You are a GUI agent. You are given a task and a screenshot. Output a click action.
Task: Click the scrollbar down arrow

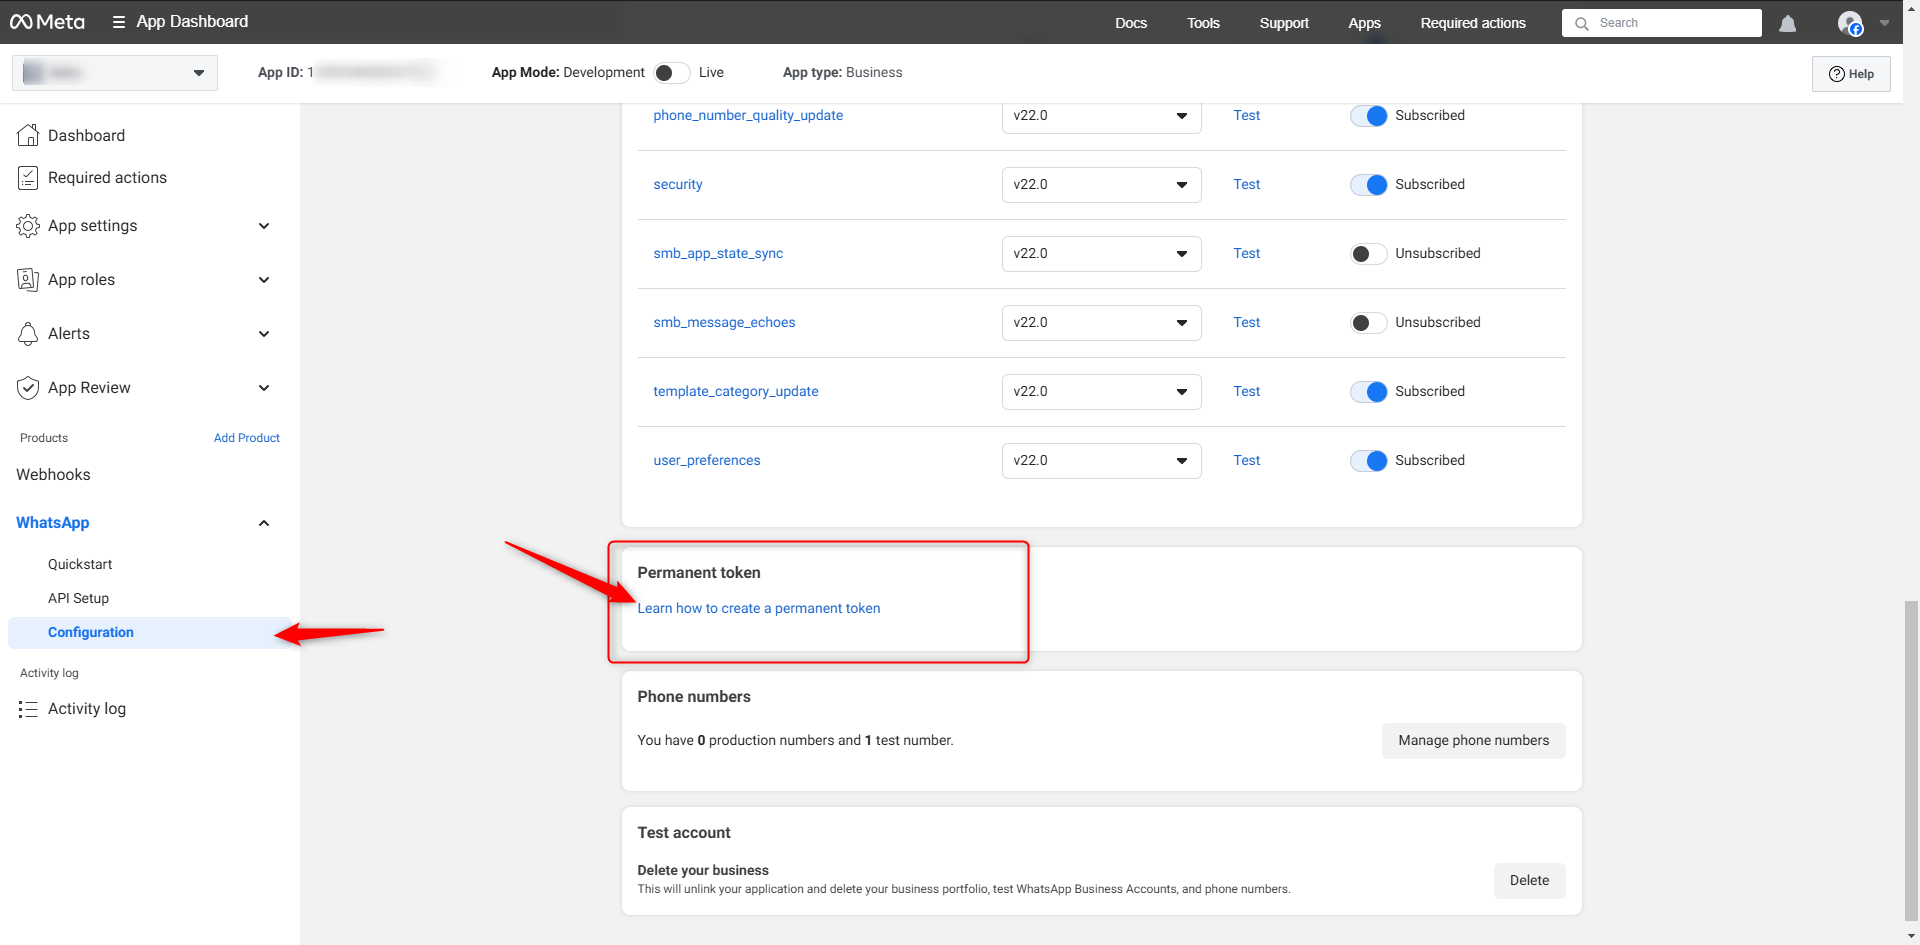pos(1911,937)
